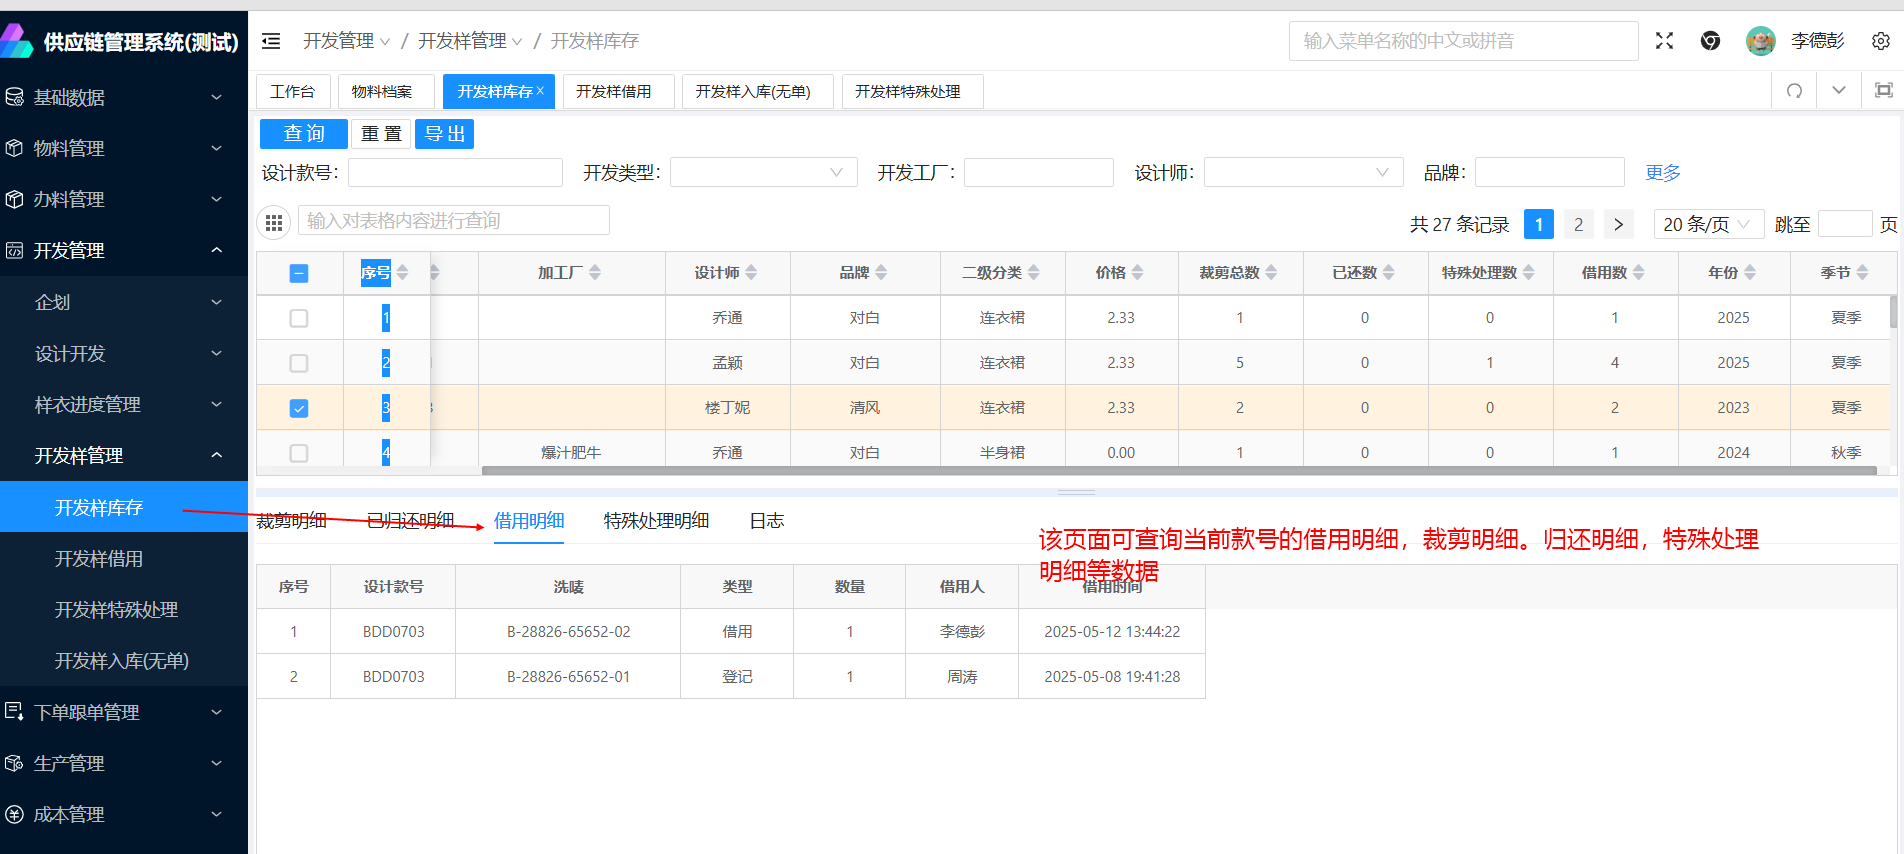This screenshot has height=854, width=1904.
Task: Close the 开发样库存 tab
Action: [x=541, y=90]
